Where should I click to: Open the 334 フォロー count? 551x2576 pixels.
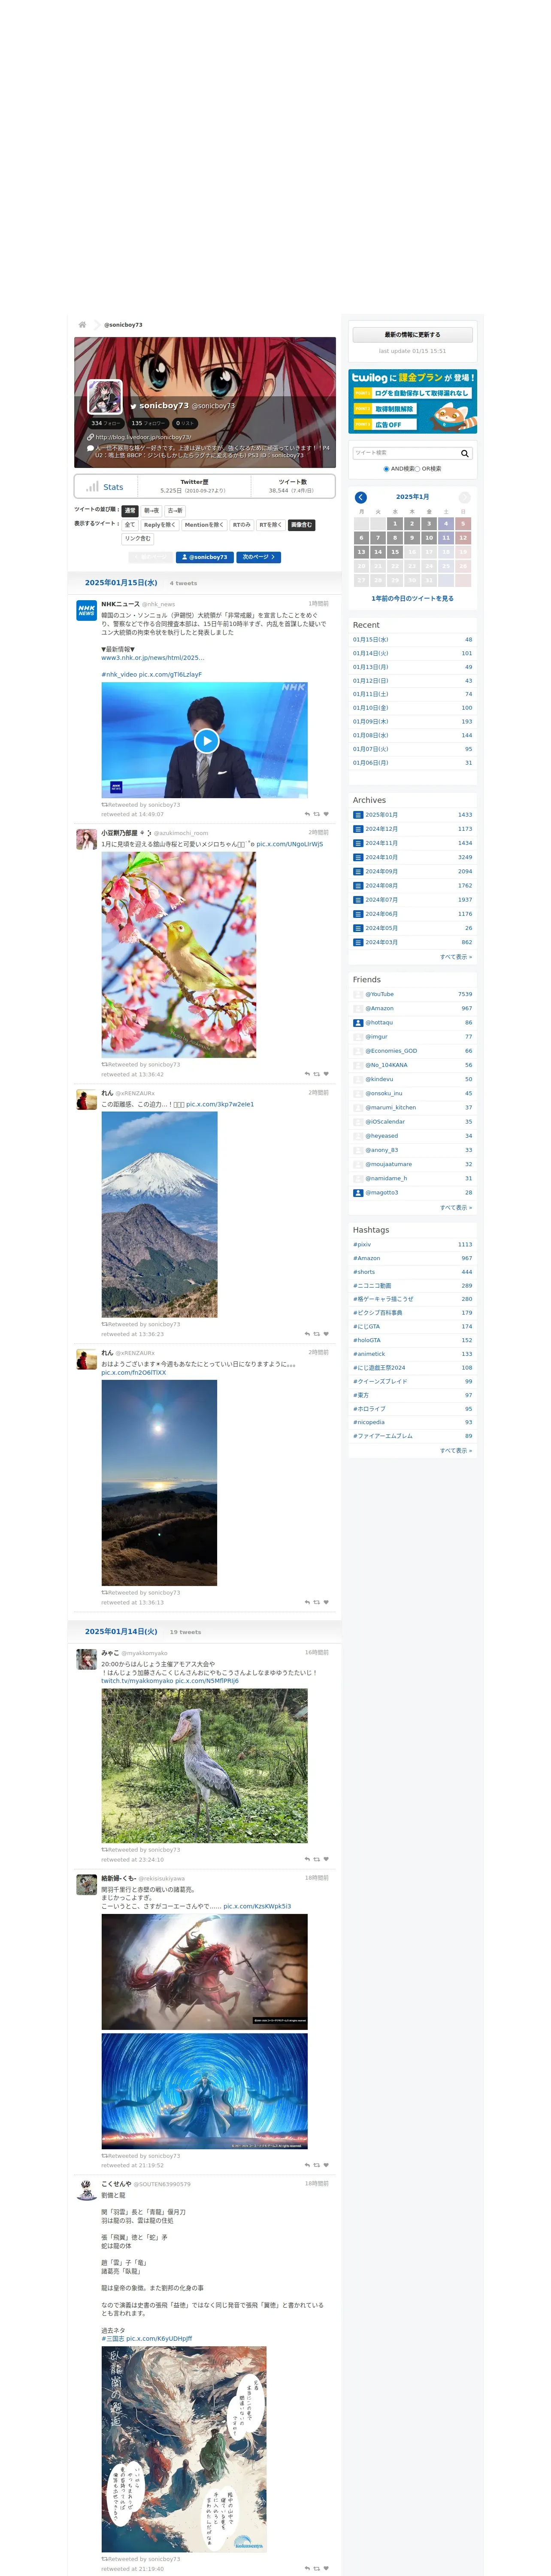(x=105, y=423)
